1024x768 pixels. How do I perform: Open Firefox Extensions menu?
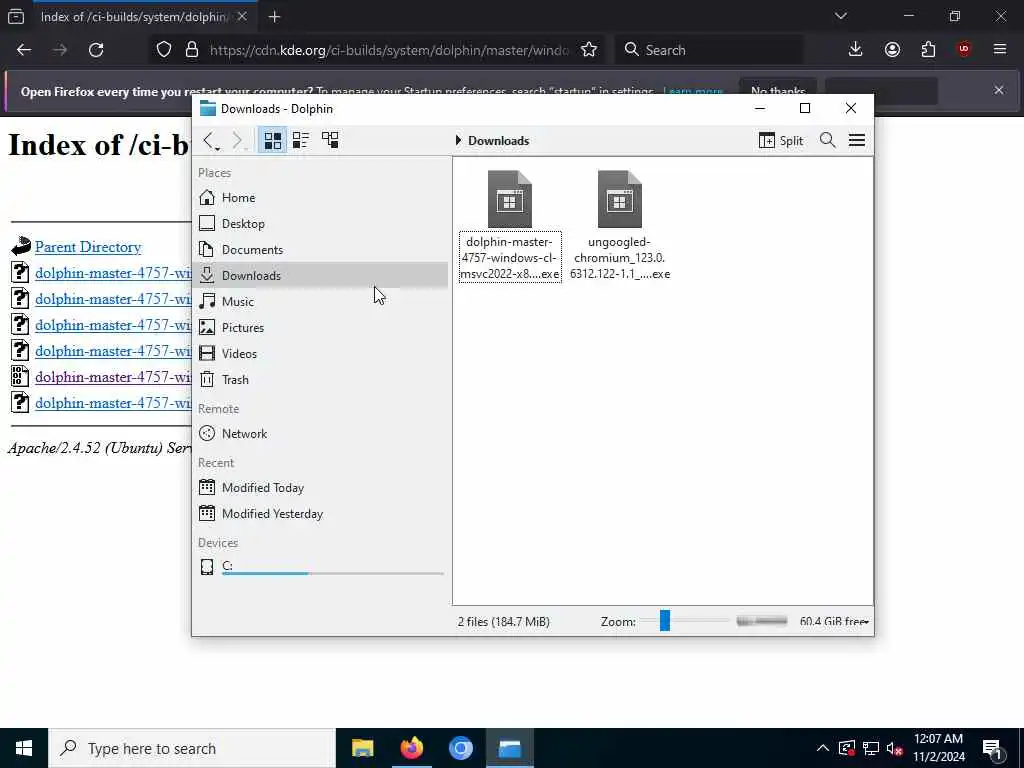[x=928, y=50]
